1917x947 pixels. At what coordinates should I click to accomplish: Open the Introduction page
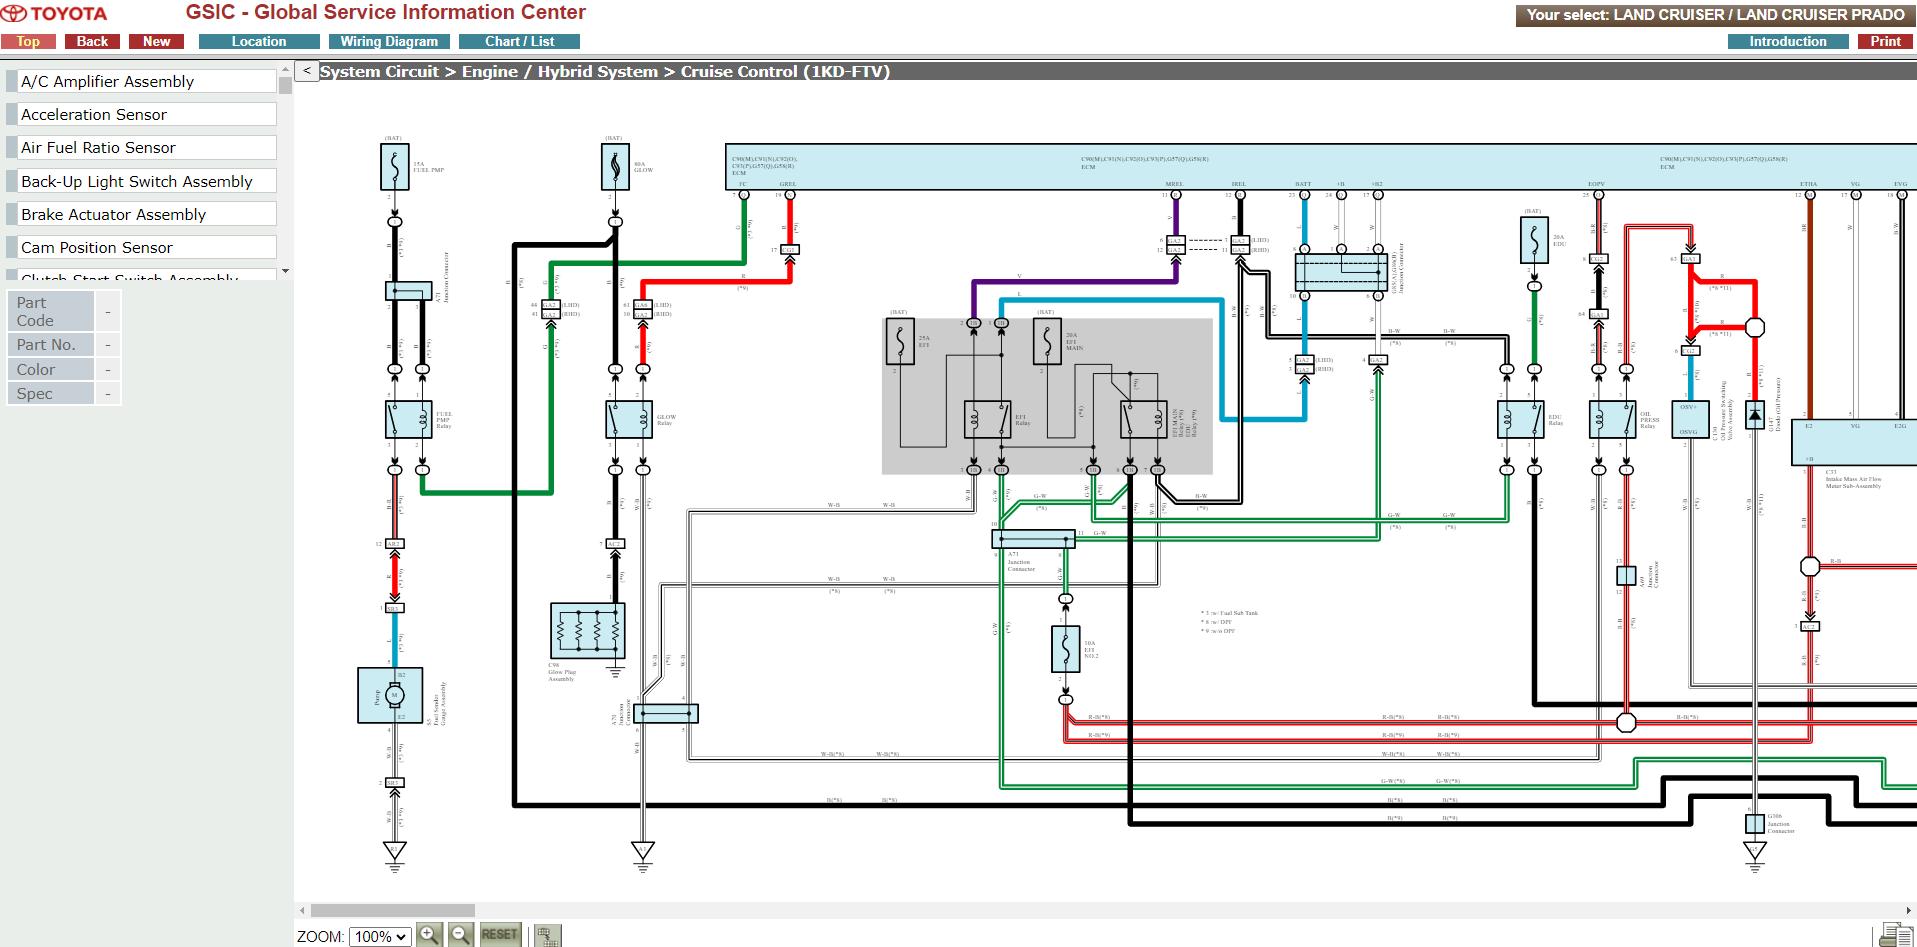[1788, 41]
